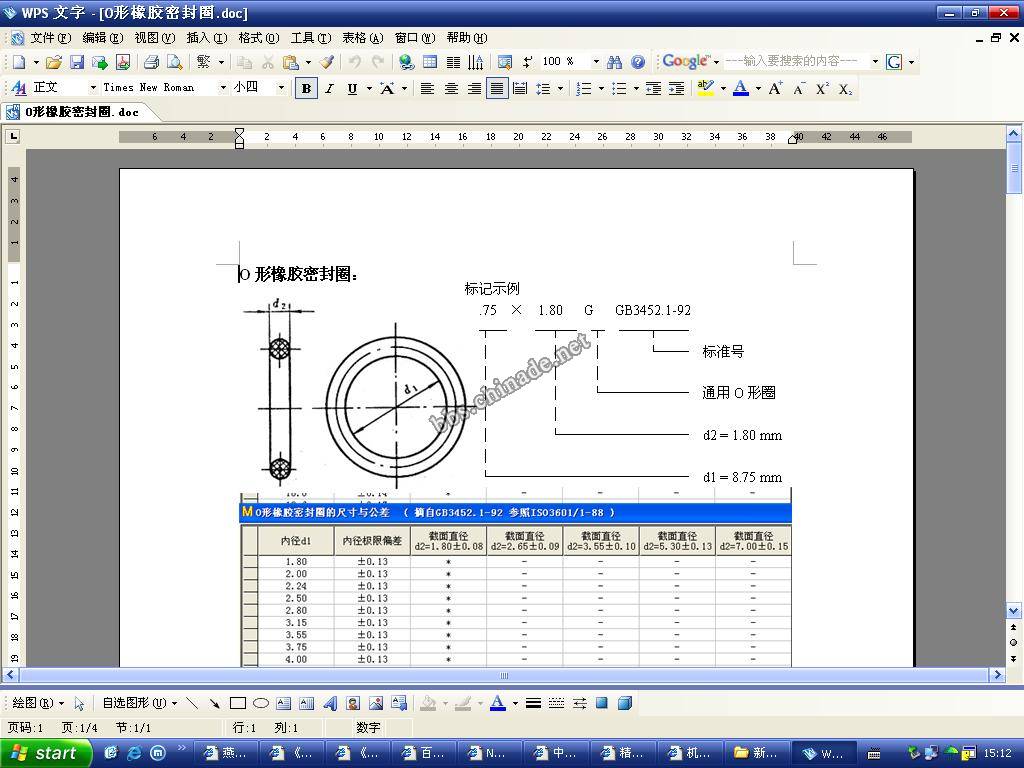Open the 文件 menu
This screenshot has width=1024, height=768.
(50, 38)
